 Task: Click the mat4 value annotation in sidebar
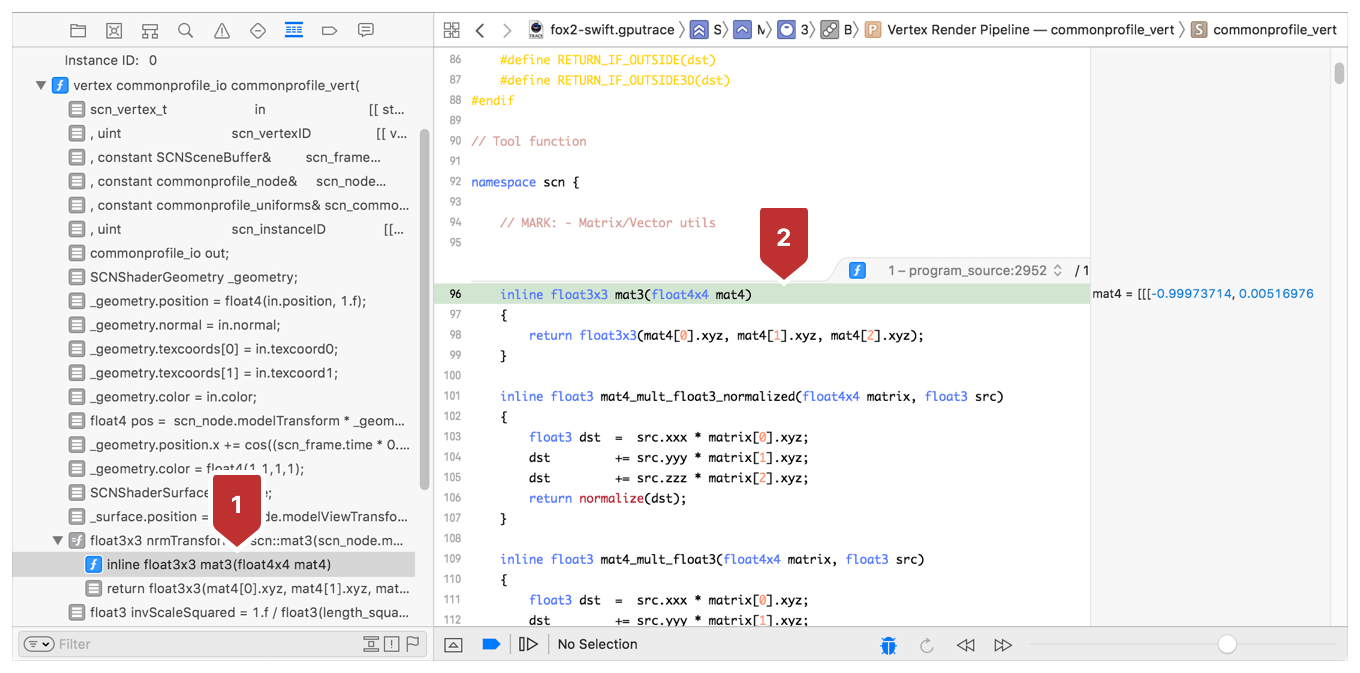[1203, 294]
